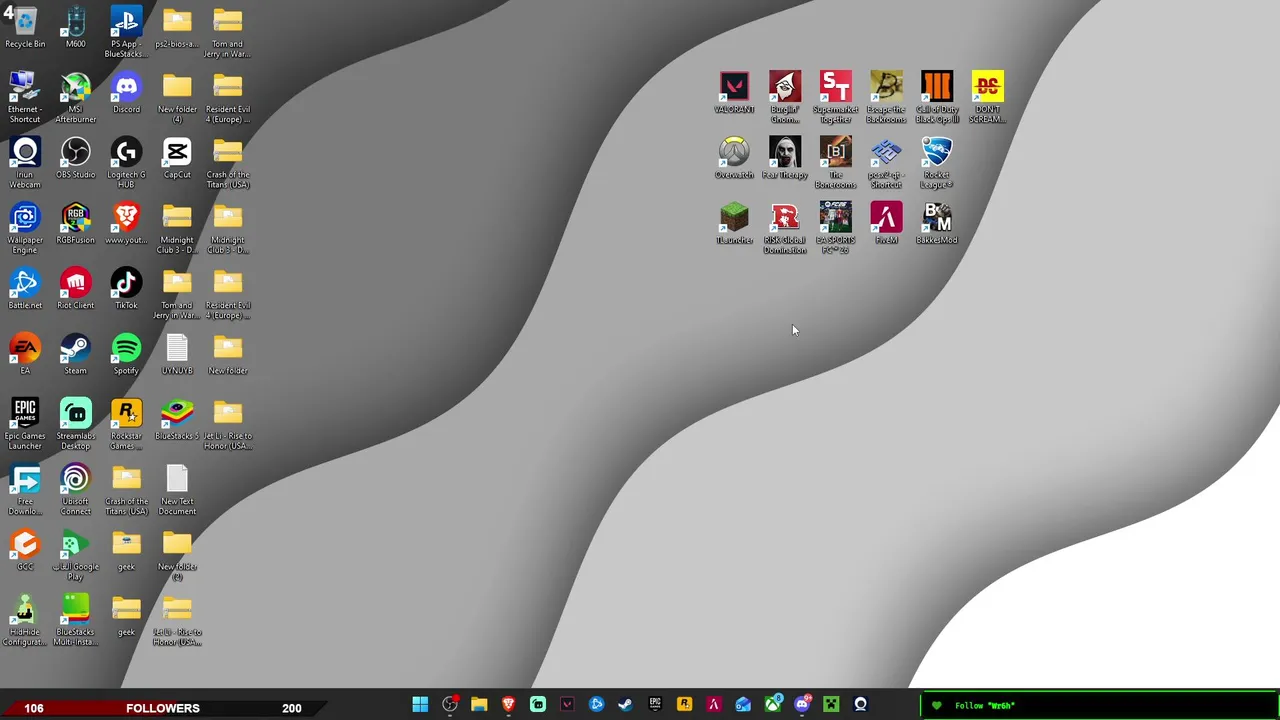Open BlueStacks Multi-Instance shortcut

point(75,620)
